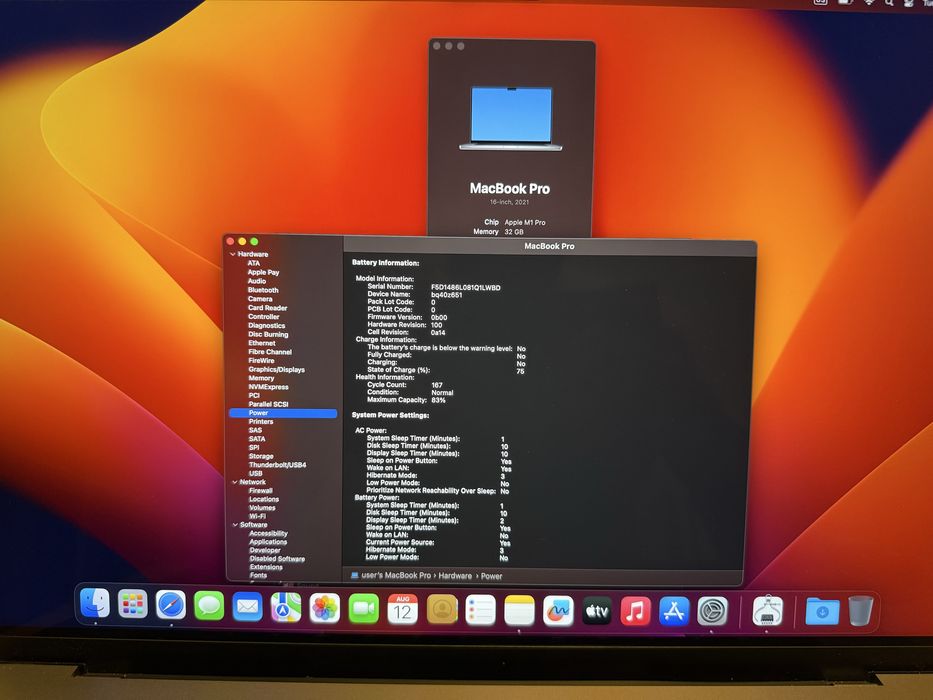The height and width of the screenshot is (700, 933).
Task: Open the Trash in the Dock
Action: [860, 611]
